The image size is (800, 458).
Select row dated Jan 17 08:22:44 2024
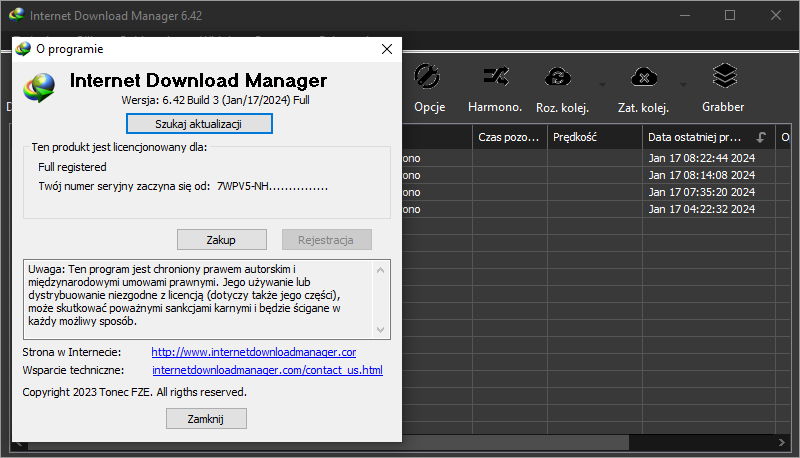597,158
